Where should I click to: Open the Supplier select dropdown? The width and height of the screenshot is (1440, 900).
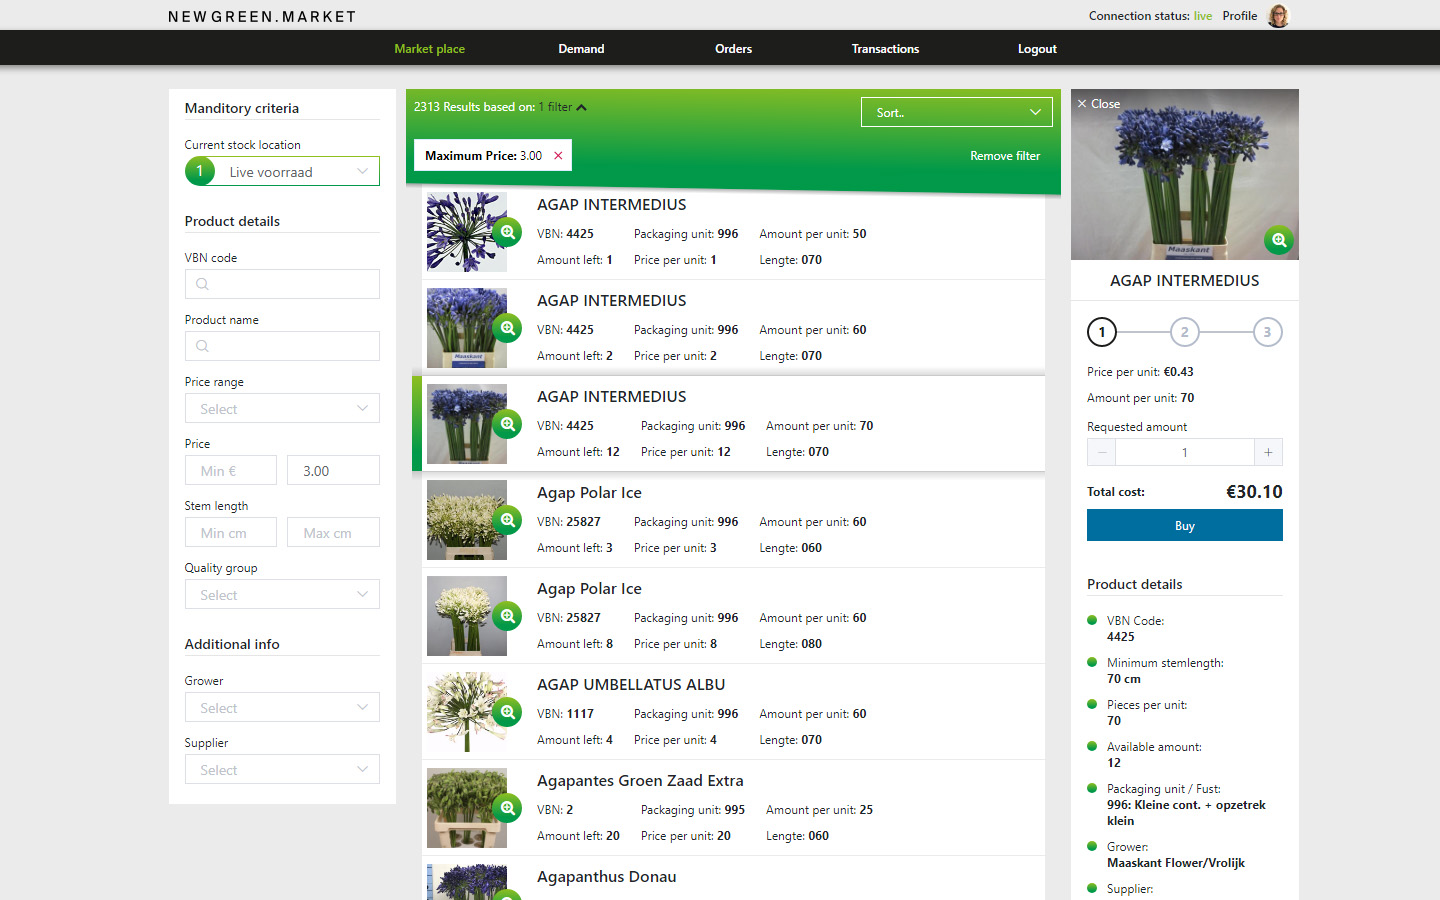(282, 769)
